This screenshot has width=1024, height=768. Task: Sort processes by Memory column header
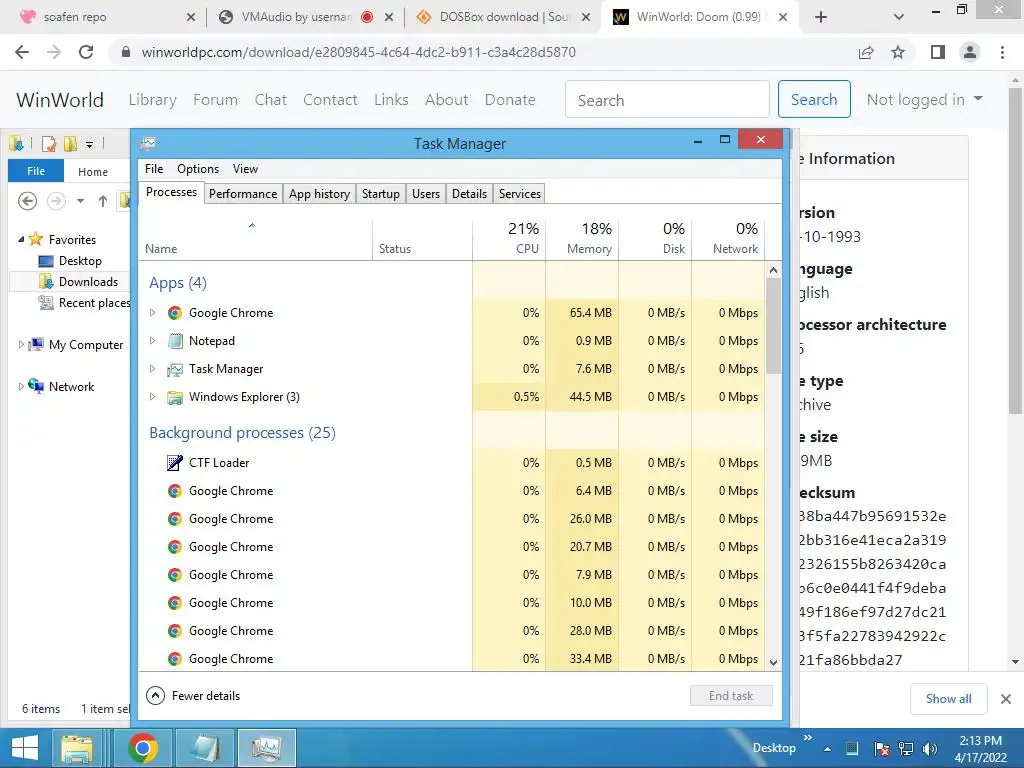click(583, 238)
